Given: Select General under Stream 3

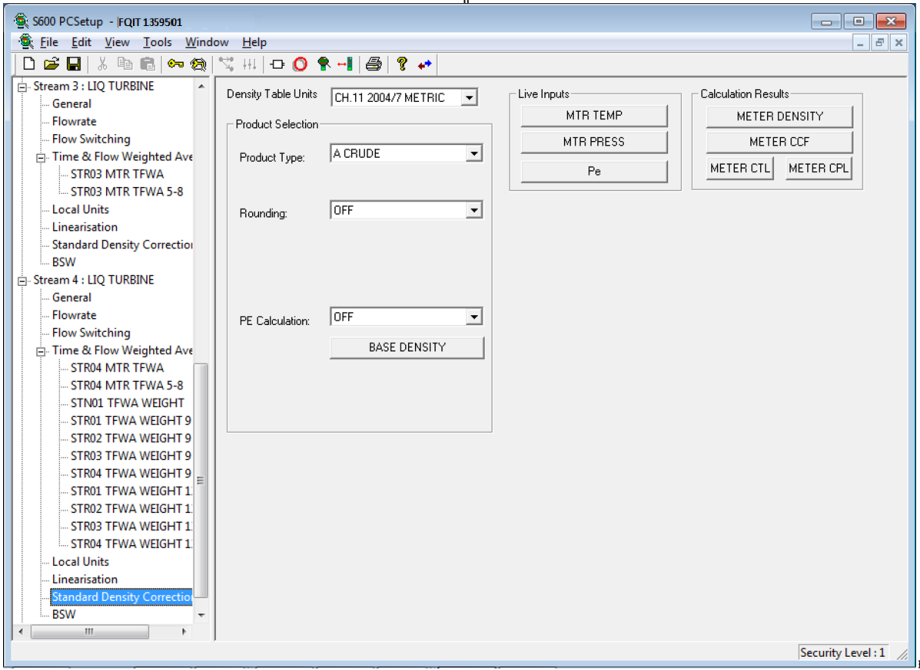Looking at the screenshot, I should (72, 104).
